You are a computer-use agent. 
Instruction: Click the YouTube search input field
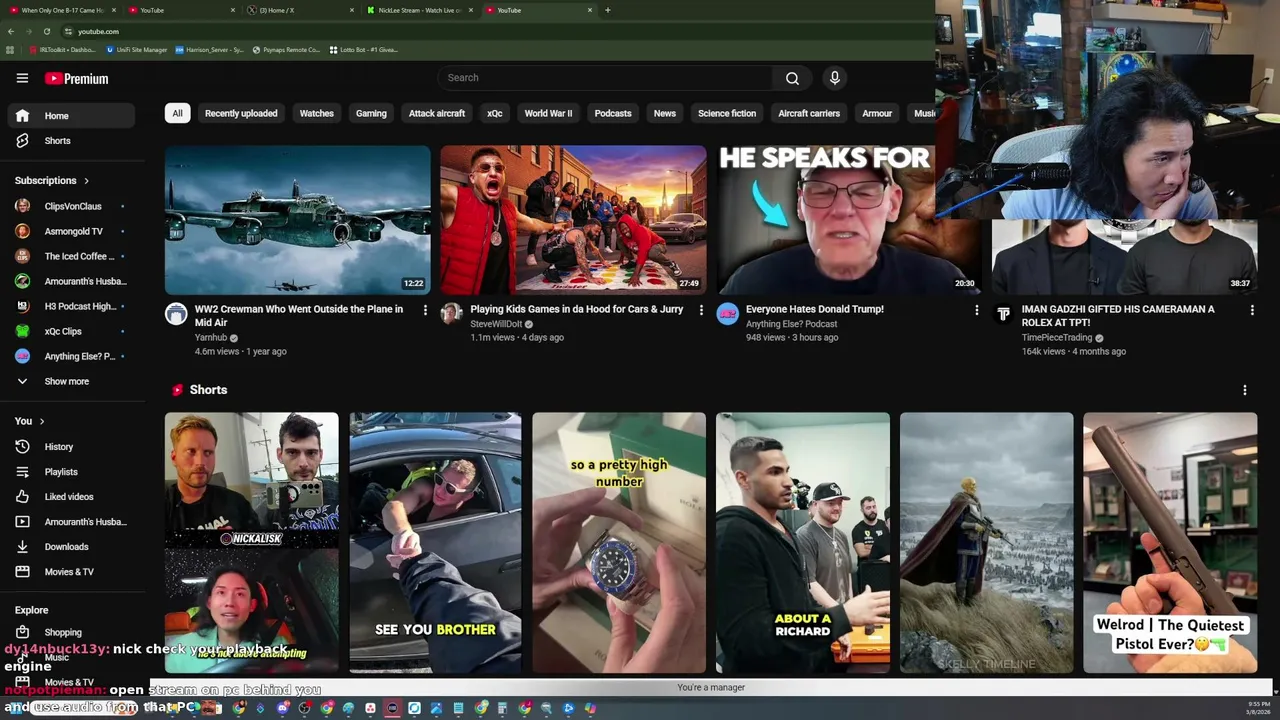604,78
